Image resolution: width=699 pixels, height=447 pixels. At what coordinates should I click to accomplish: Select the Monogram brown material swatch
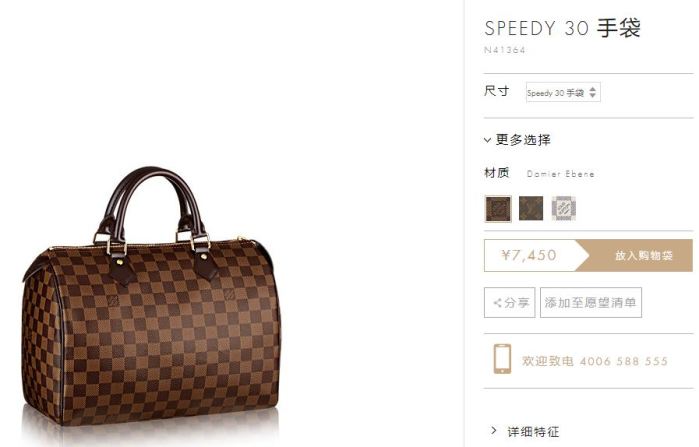point(531,208)
